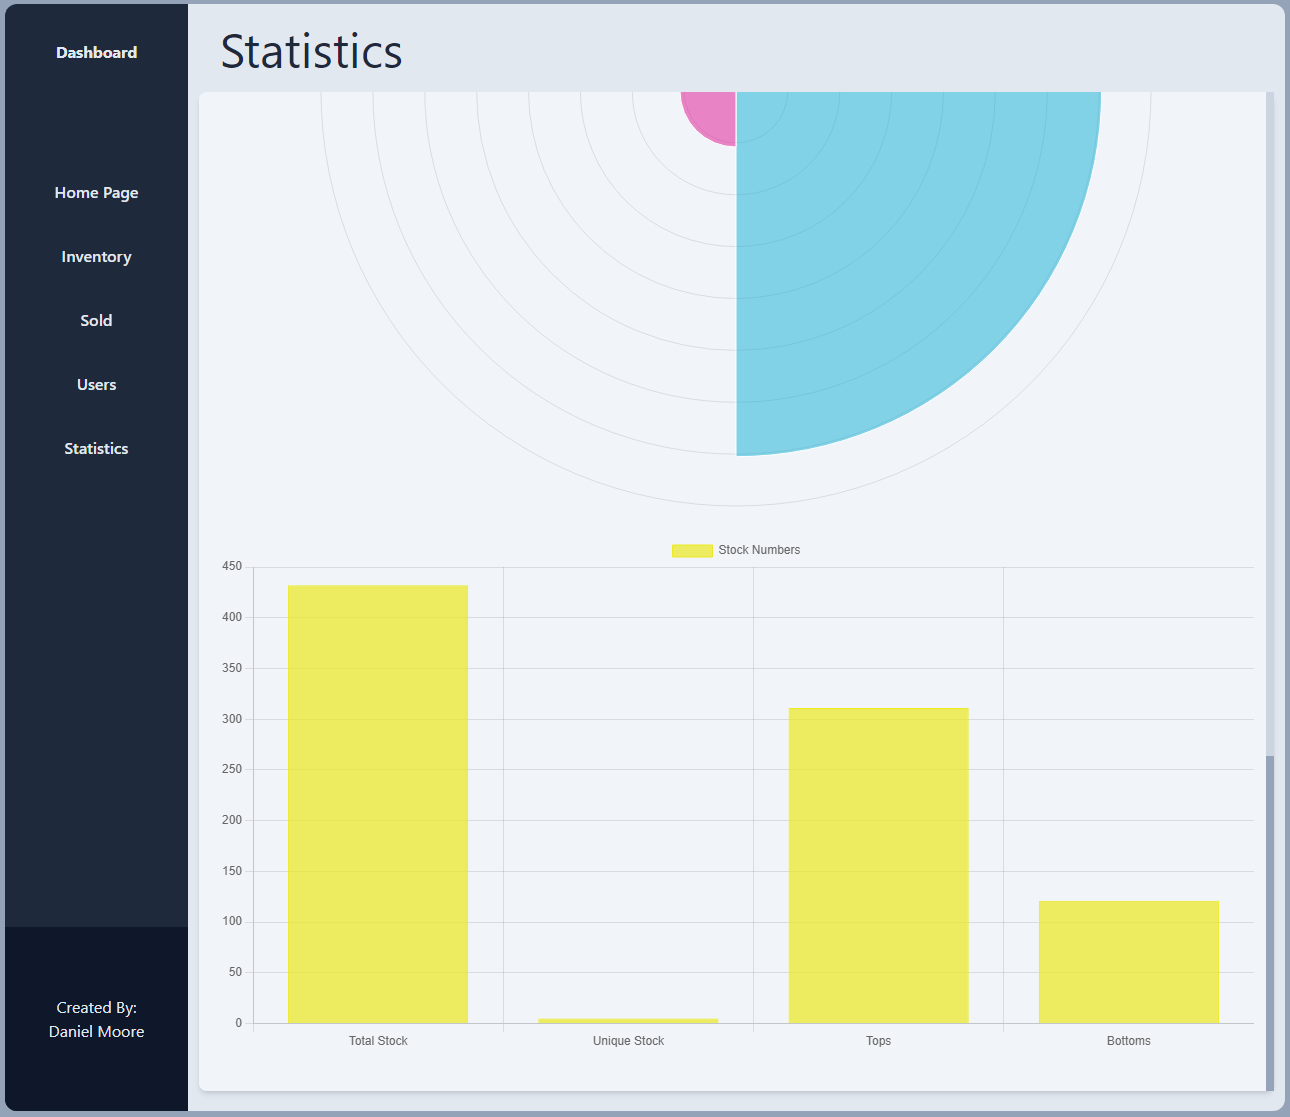Navigate to Users in the sidebar
This screenshot has width=1290, height=1117.
click(96, 385)
